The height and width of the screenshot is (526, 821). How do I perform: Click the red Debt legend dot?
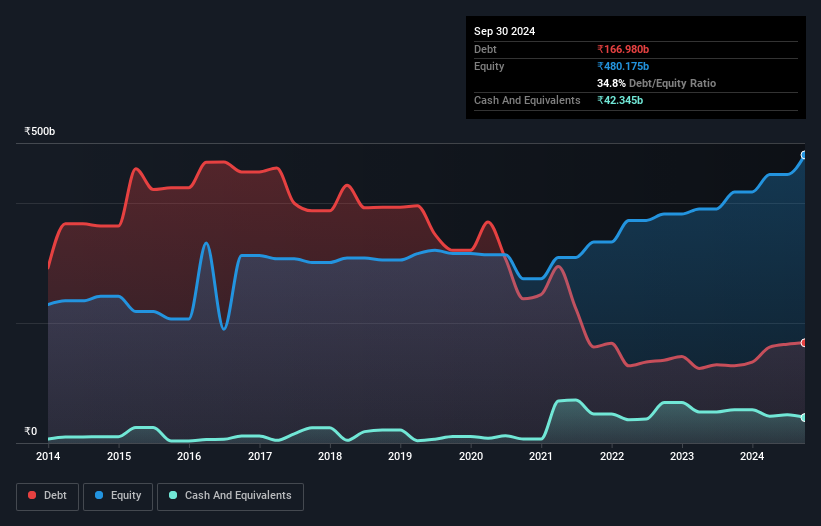[x=32, y=495]
